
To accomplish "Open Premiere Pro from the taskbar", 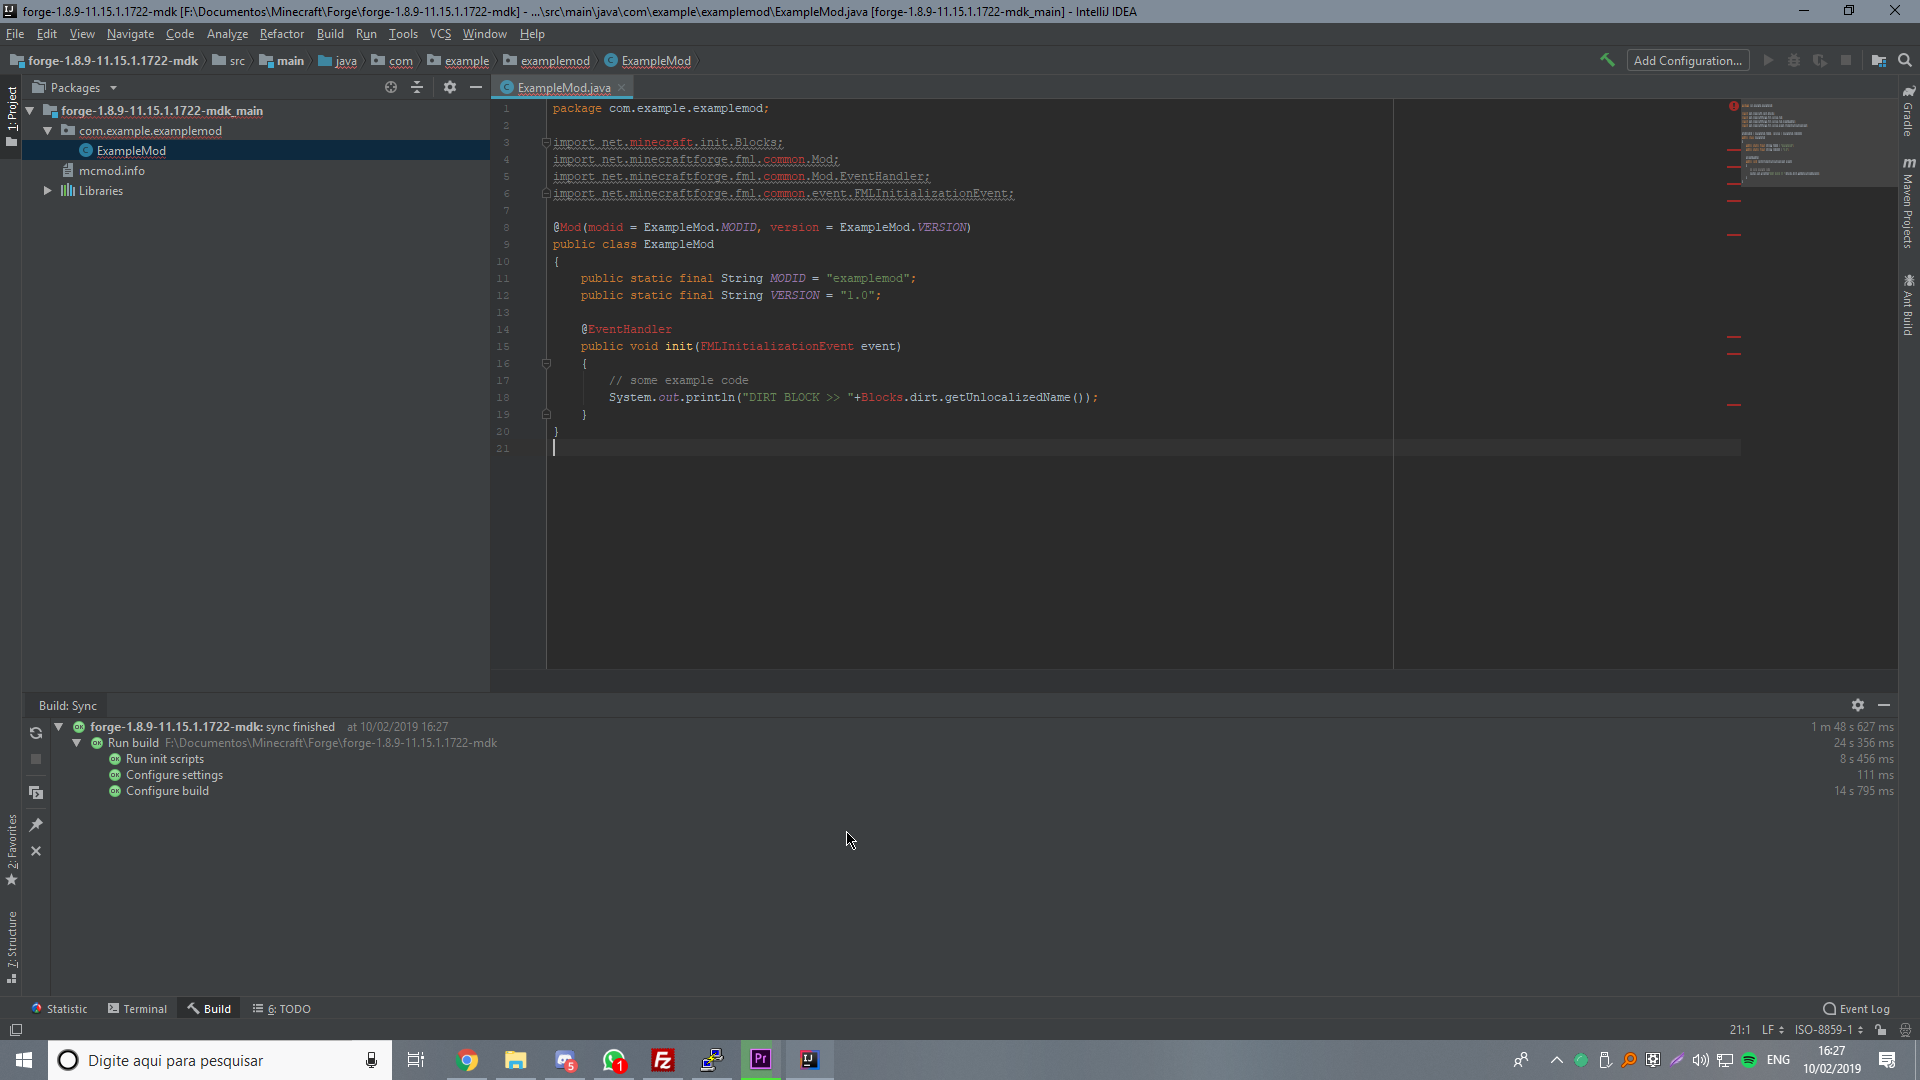I will pos(761,1060).
